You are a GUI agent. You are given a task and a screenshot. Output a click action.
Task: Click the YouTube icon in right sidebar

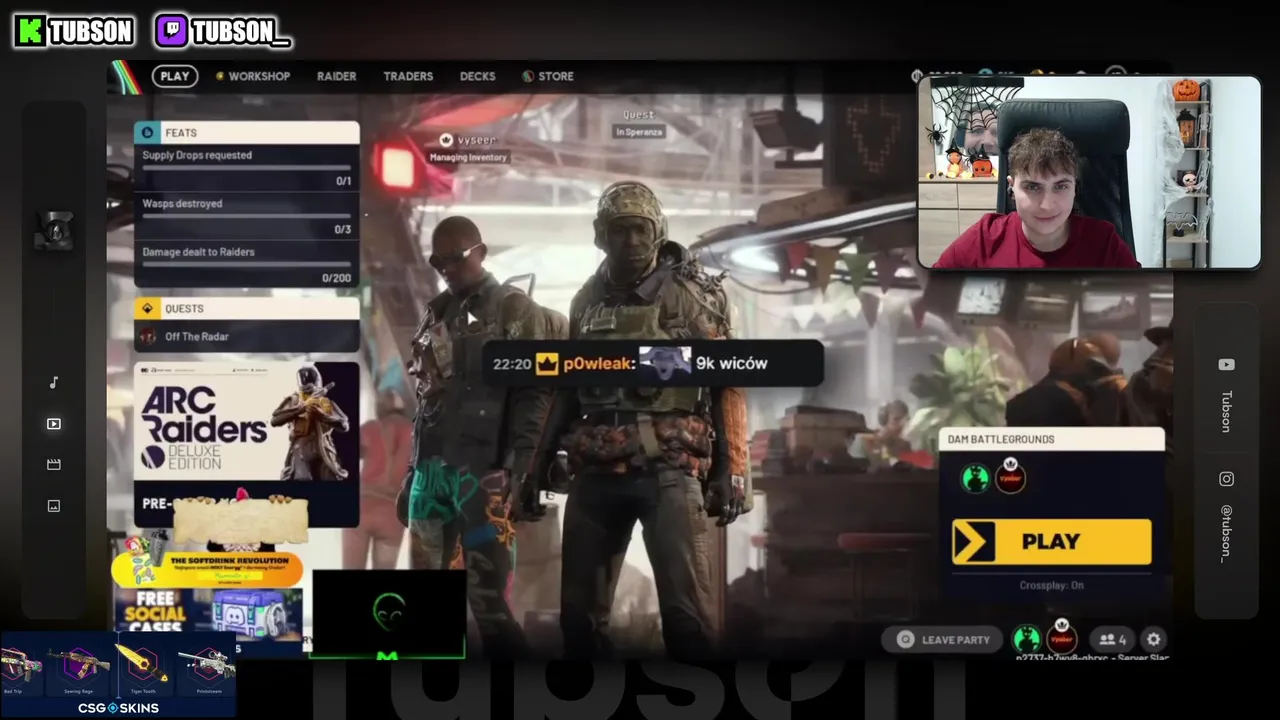(x=1226, y=365)
